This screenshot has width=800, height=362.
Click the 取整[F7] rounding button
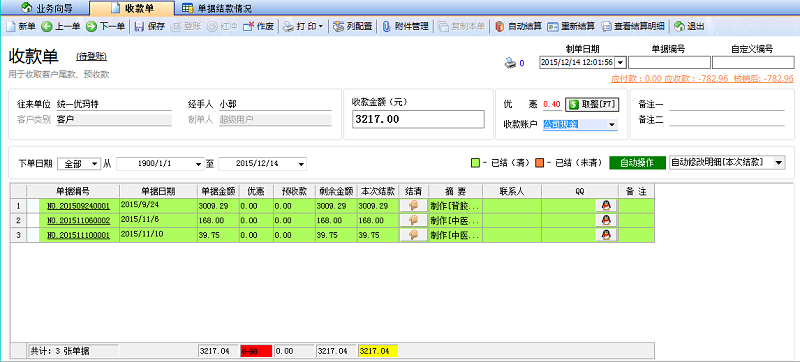pos(592,104)
